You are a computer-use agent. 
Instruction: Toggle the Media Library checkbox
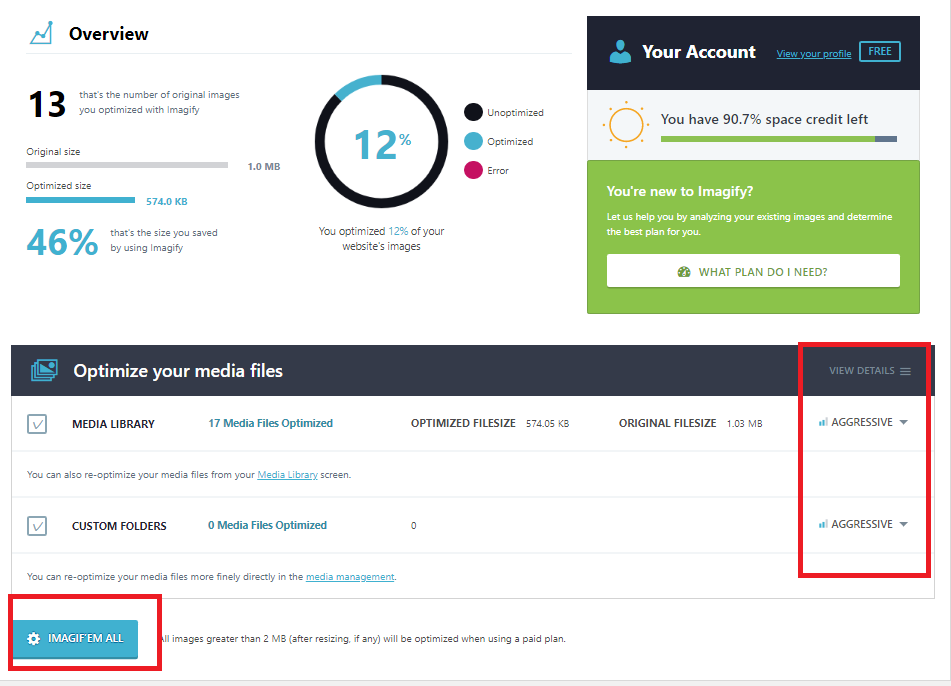click(x=37, y=423)
